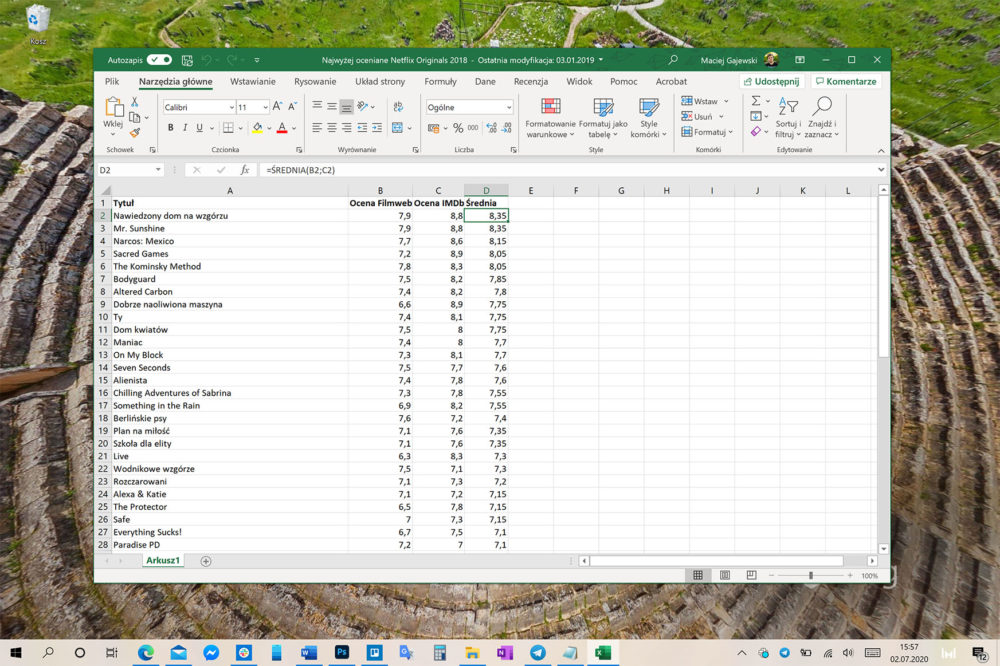Click the wrap text icon

click(398, 107)
